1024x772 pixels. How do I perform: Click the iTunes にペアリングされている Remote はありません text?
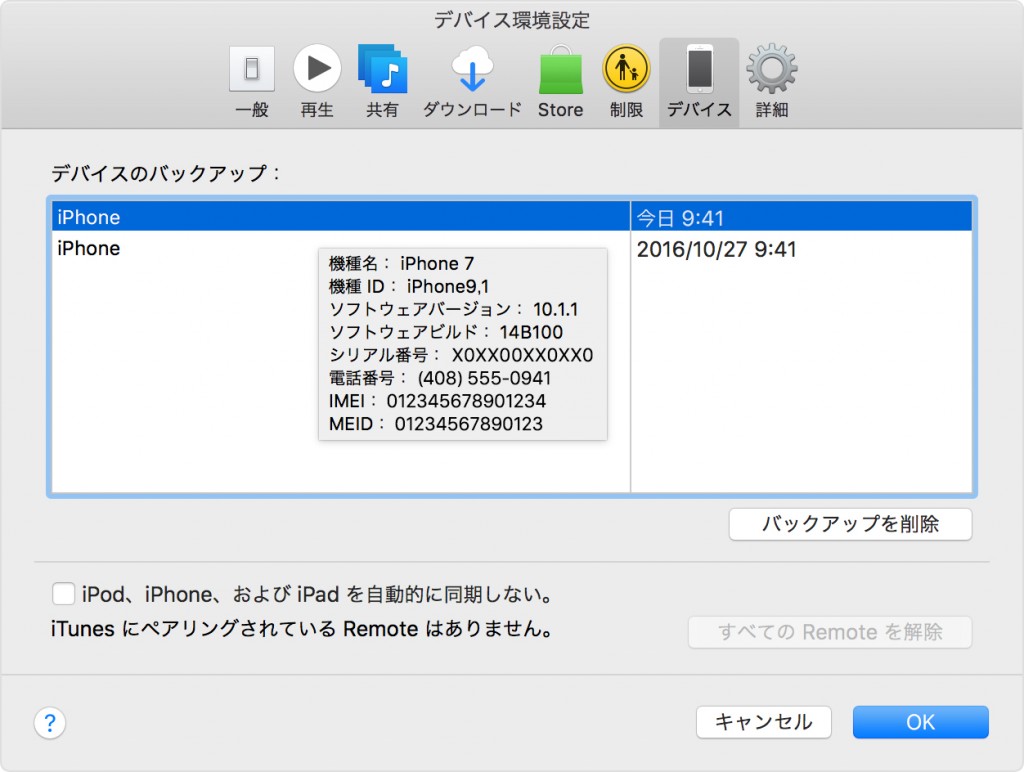pyautogui.click(x=302, y=628)
